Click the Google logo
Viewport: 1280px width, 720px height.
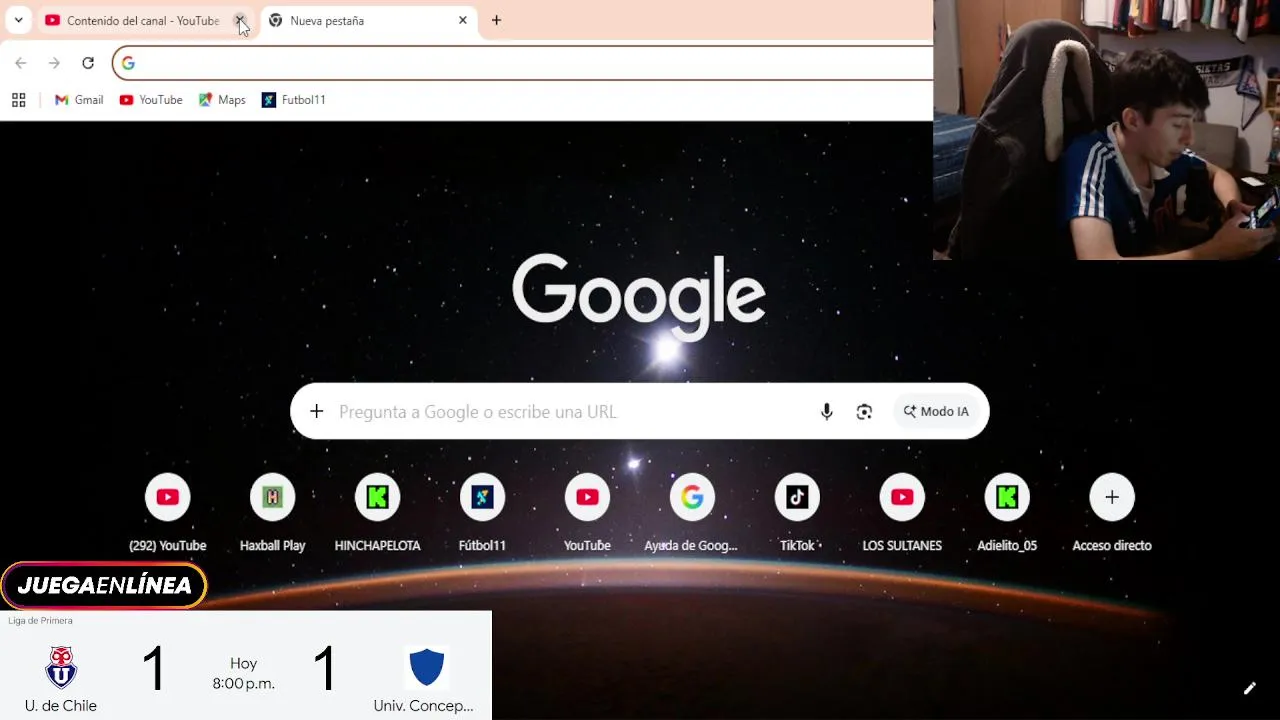(x=639, y=297)
